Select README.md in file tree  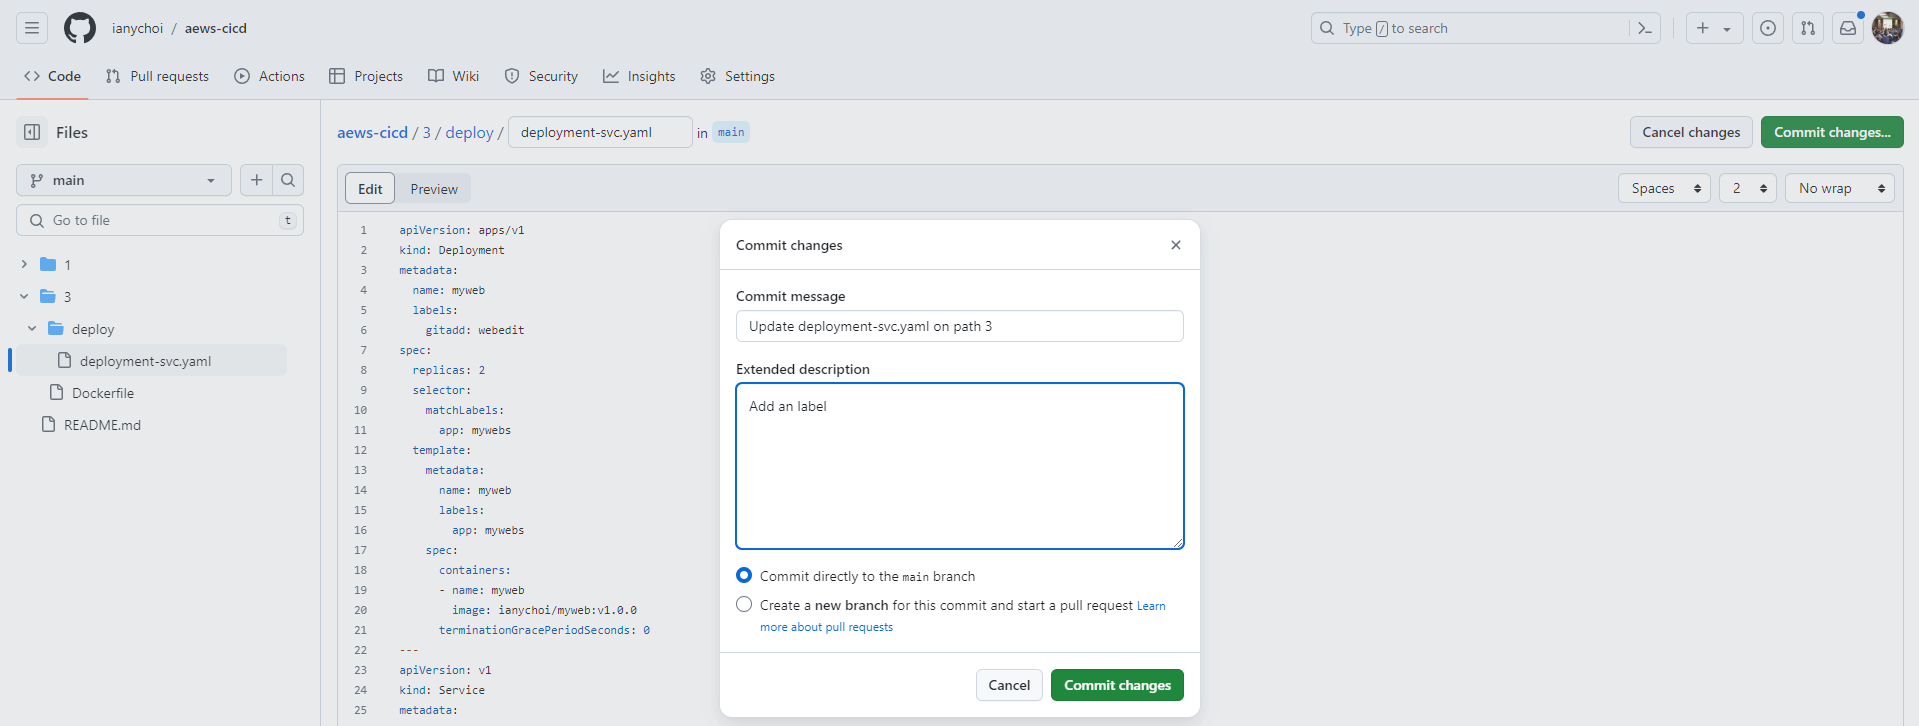coord(103,425)
